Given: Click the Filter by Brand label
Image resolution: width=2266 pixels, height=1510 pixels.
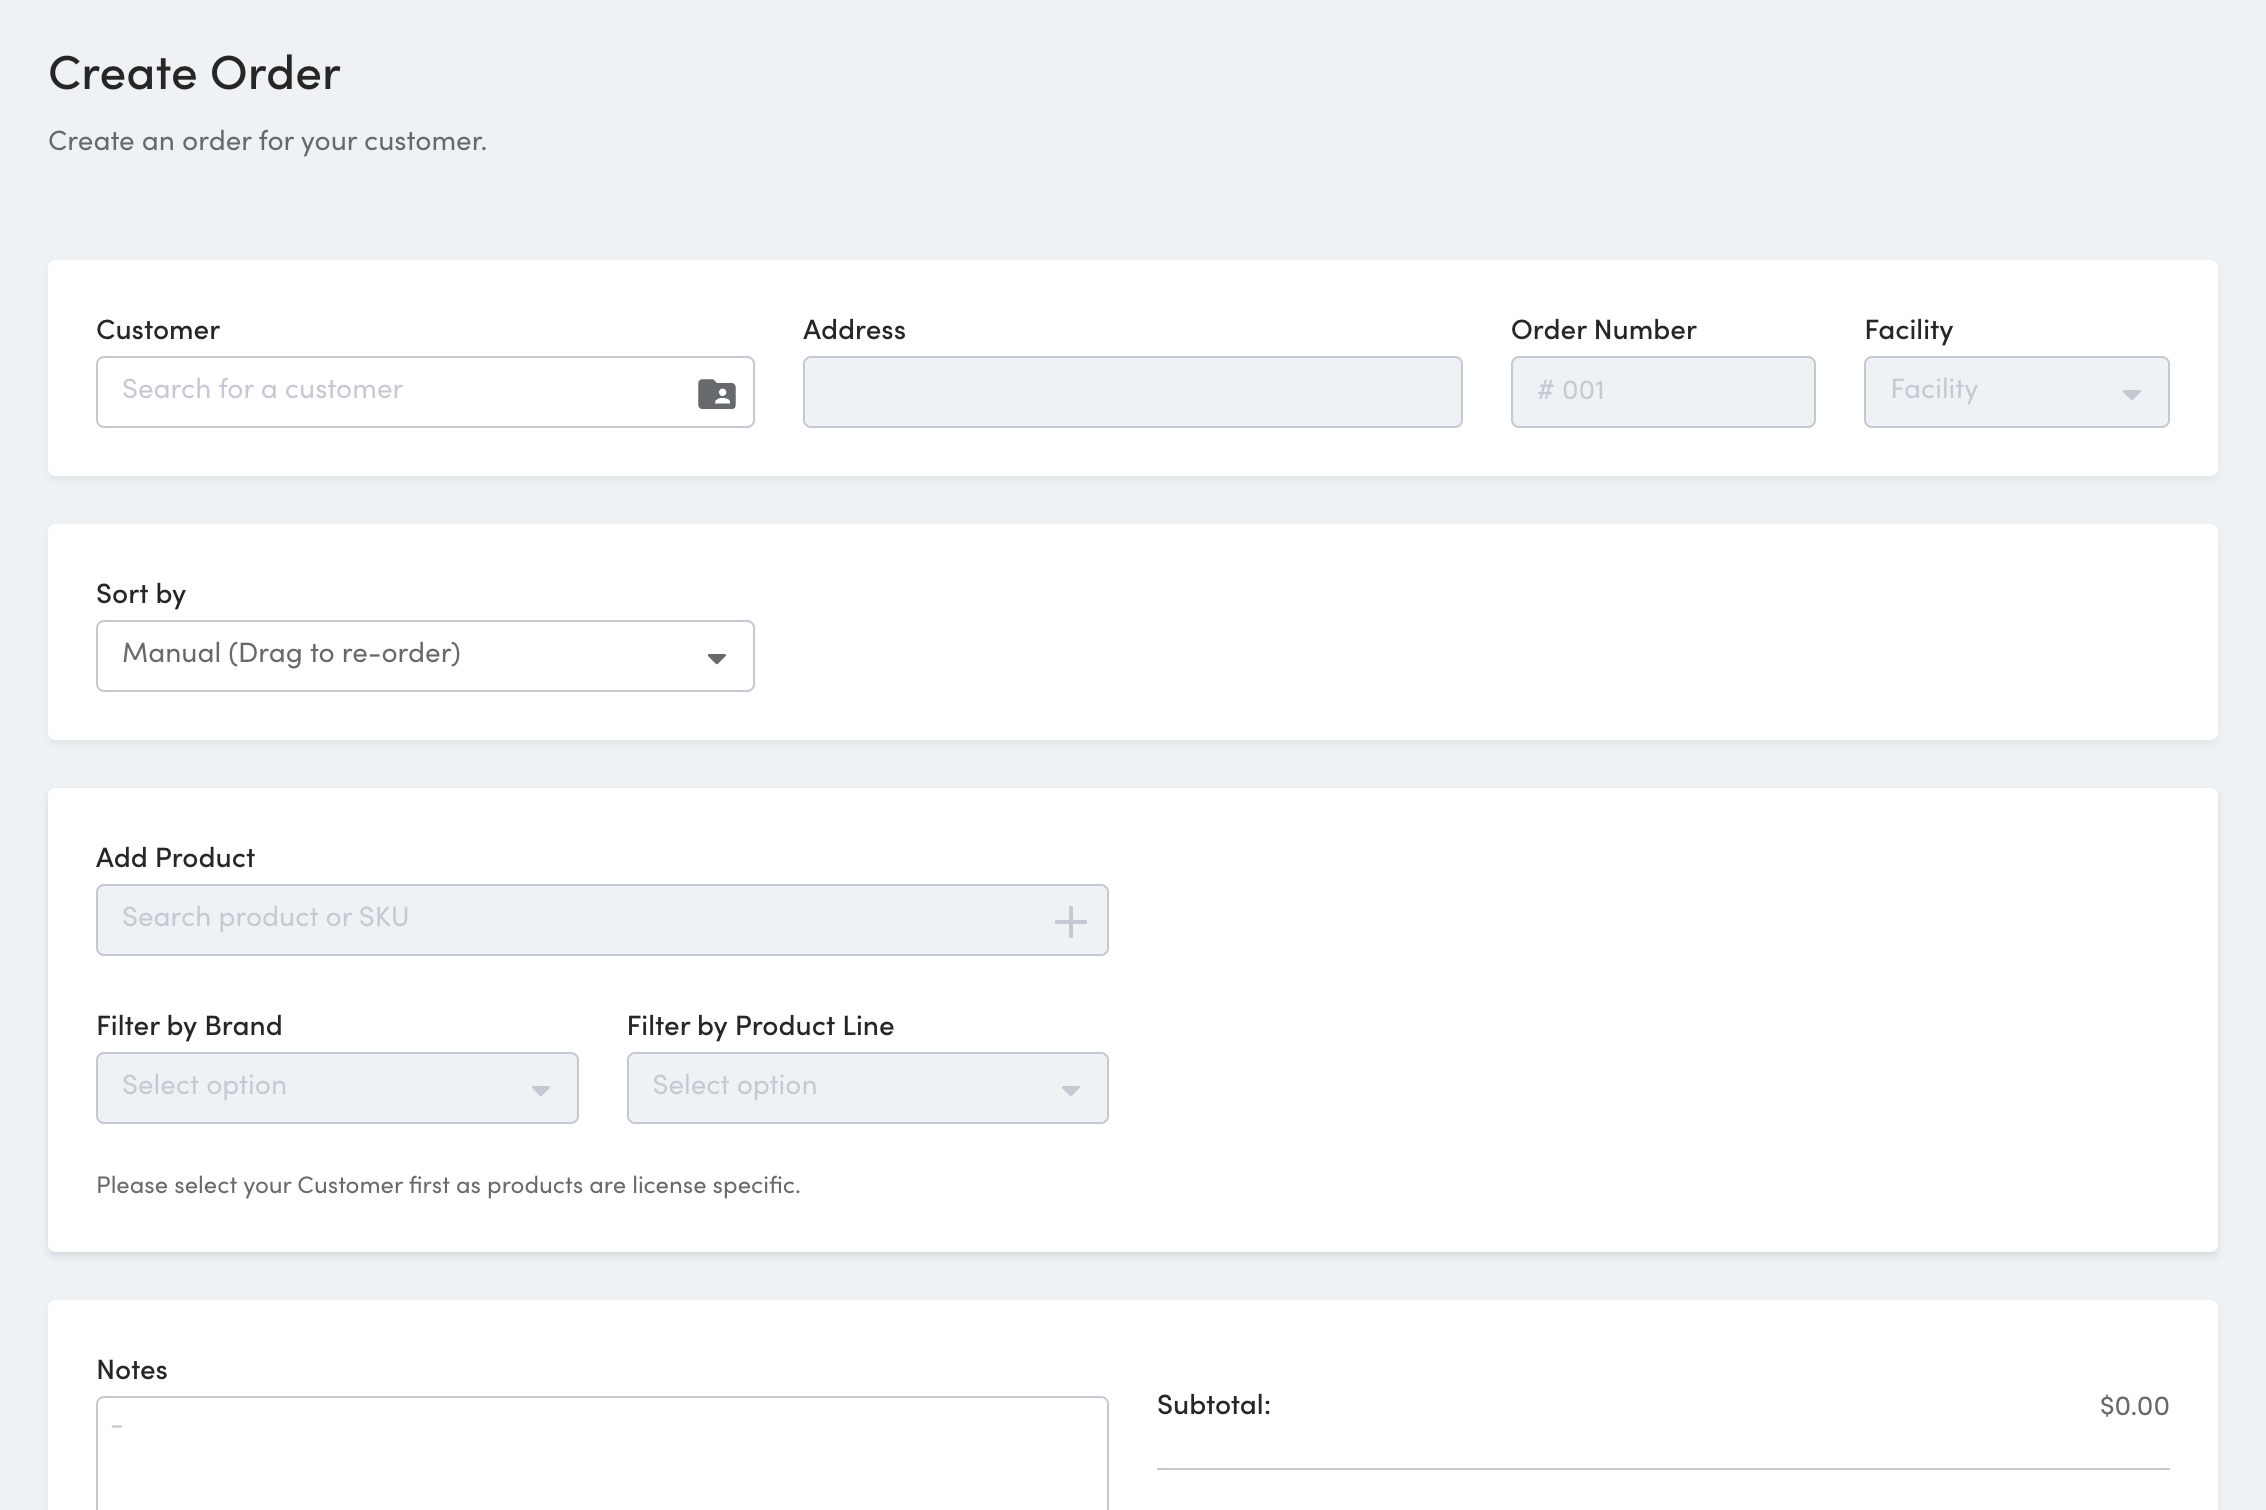Looking at the screenshot, I should 189,1026.
